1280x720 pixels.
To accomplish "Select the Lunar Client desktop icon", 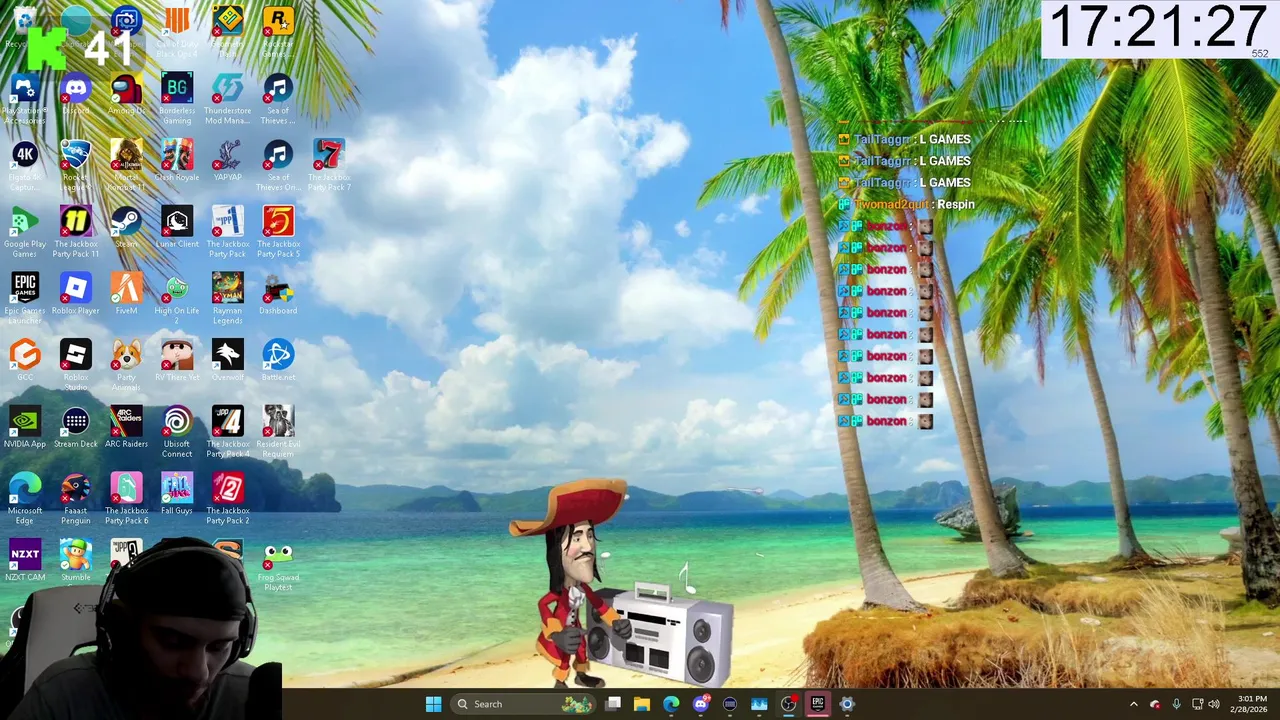I will pyautogui.click(x=177, y=229).
